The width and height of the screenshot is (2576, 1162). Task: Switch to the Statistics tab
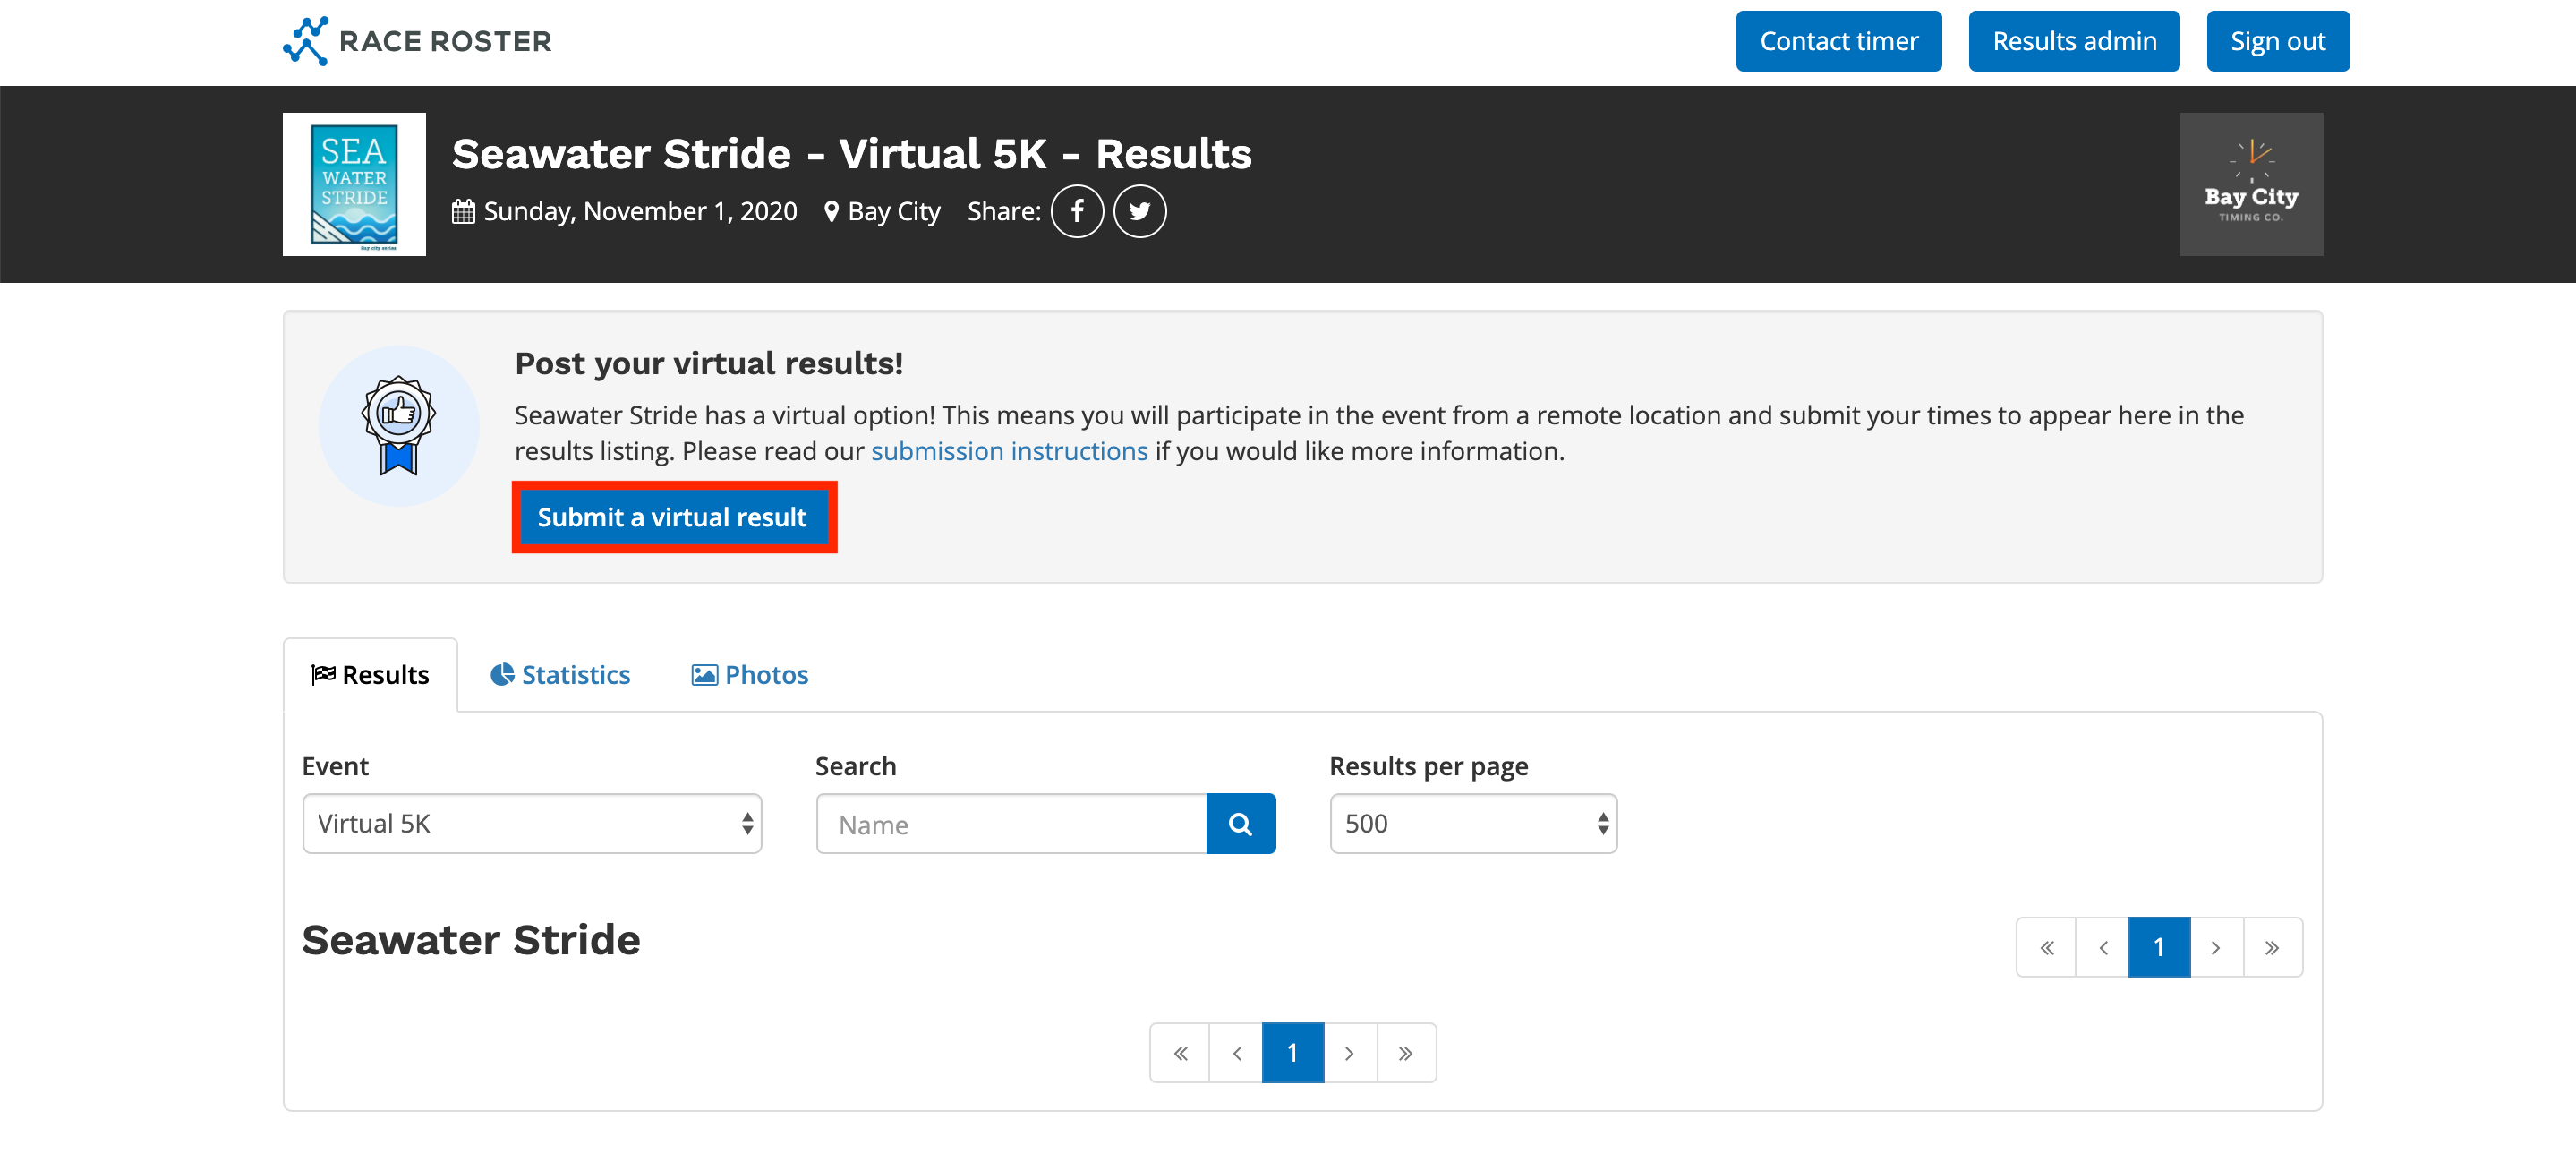pos(560,675)
